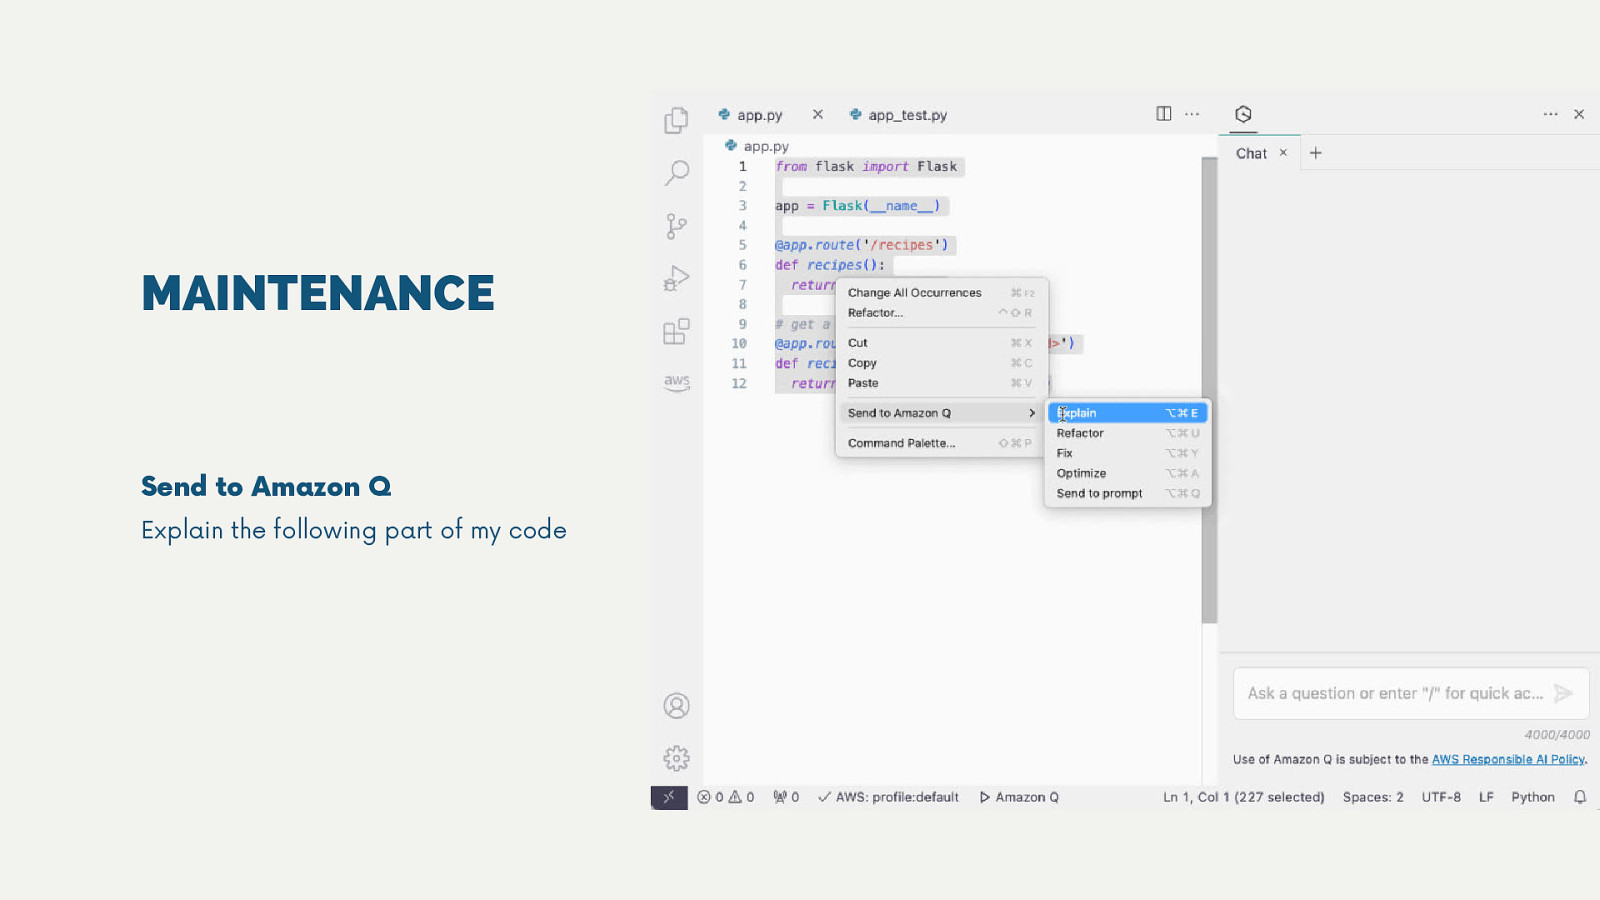Click the ports forwarded status item
The image size is (1600, 900).
pyautogui.click(x=786, y=797)
